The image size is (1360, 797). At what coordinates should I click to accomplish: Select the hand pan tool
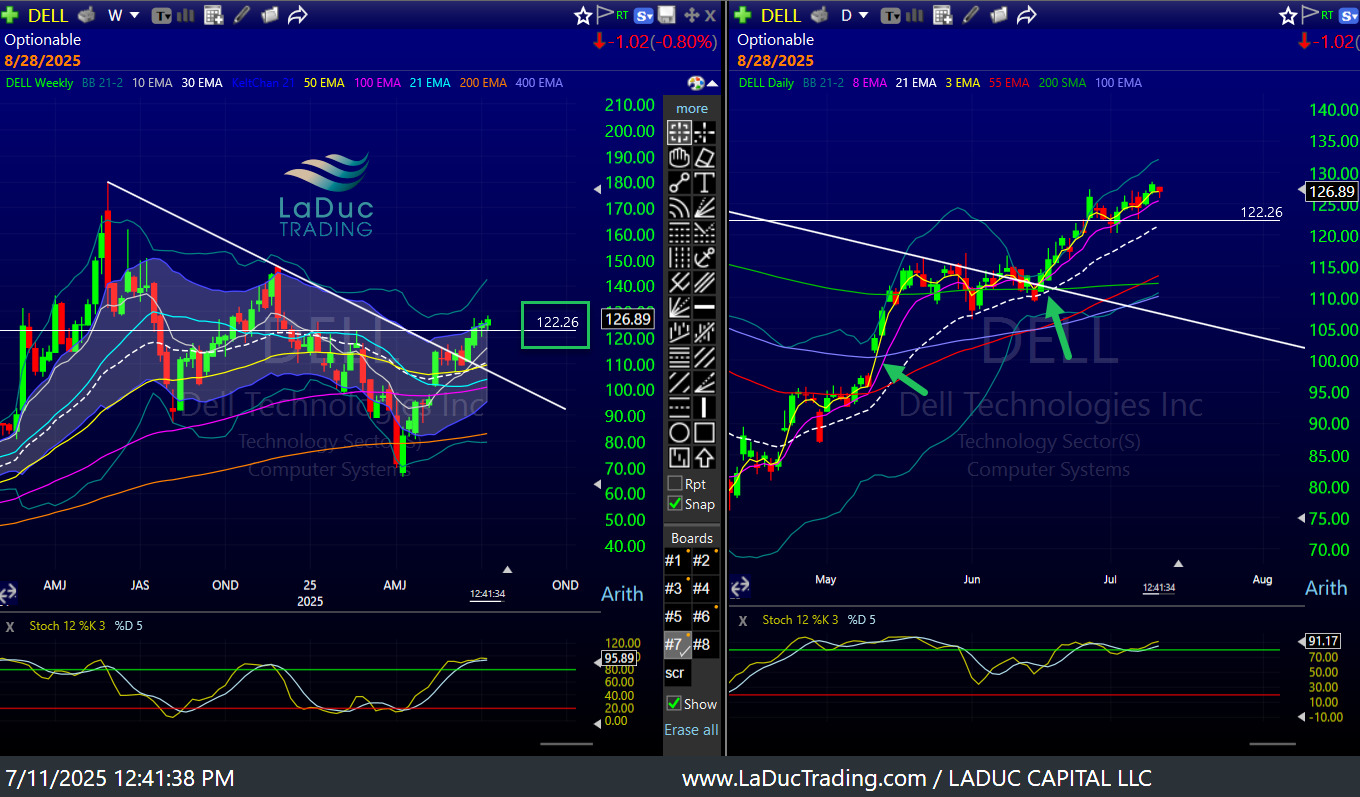click(x=679, y=157)
